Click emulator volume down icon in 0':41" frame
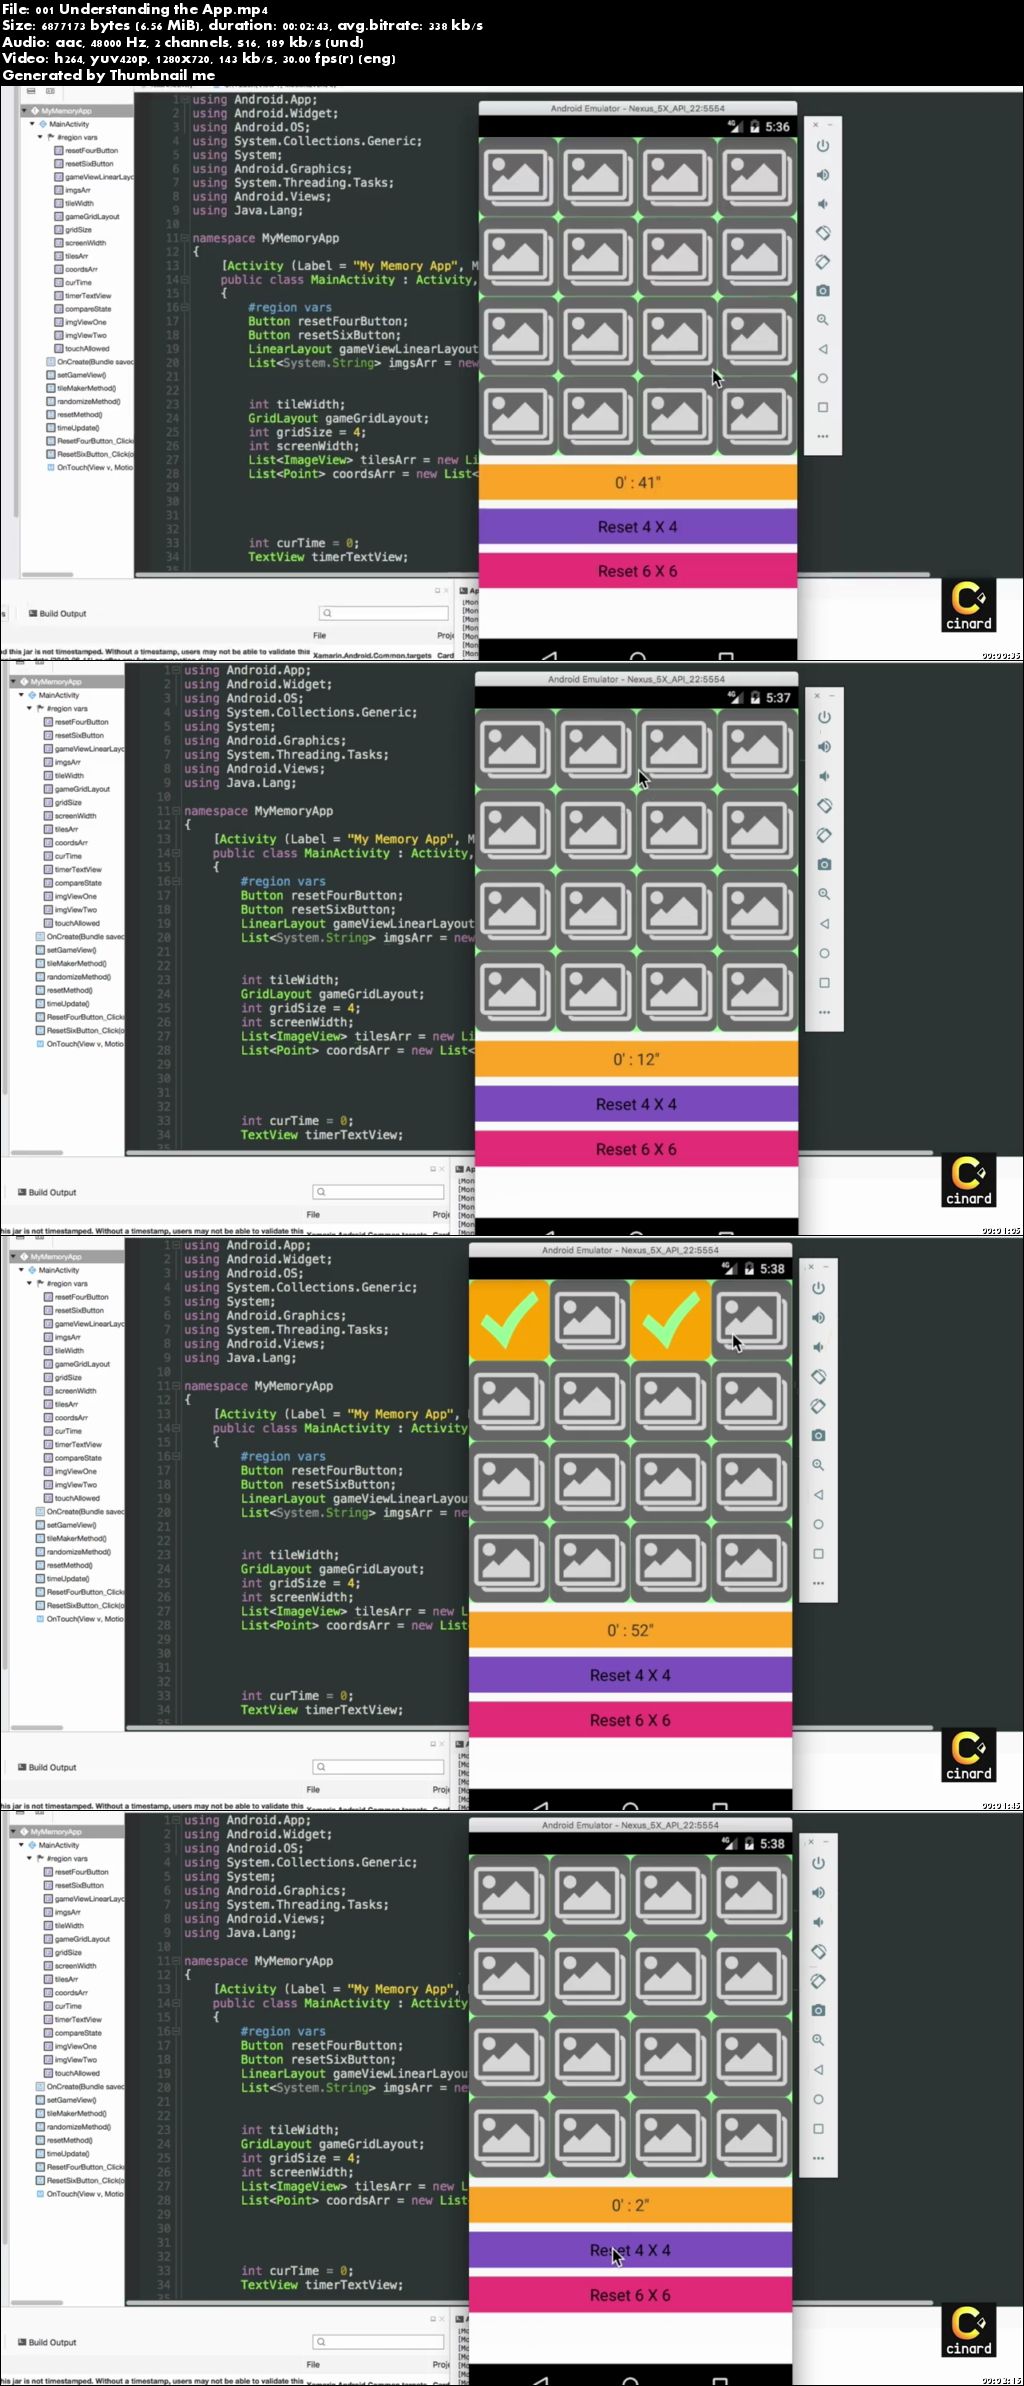This screenshot has width=1024, height=2386. click(x=822, y=204)
